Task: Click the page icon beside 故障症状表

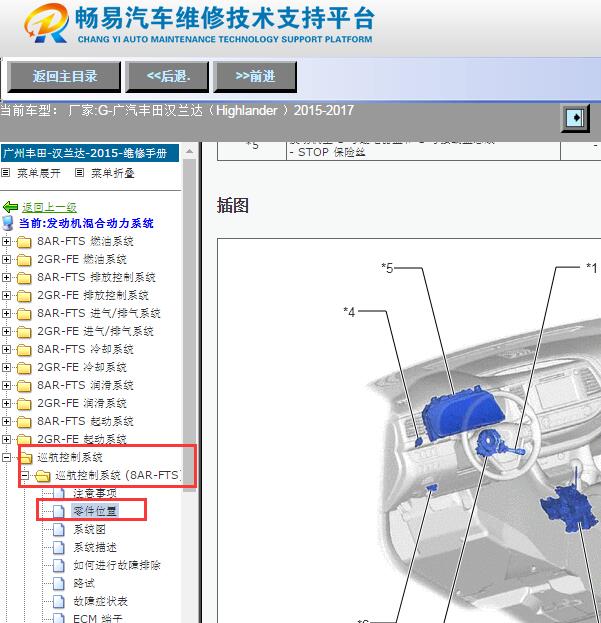Action: click(x=59, y=602)
